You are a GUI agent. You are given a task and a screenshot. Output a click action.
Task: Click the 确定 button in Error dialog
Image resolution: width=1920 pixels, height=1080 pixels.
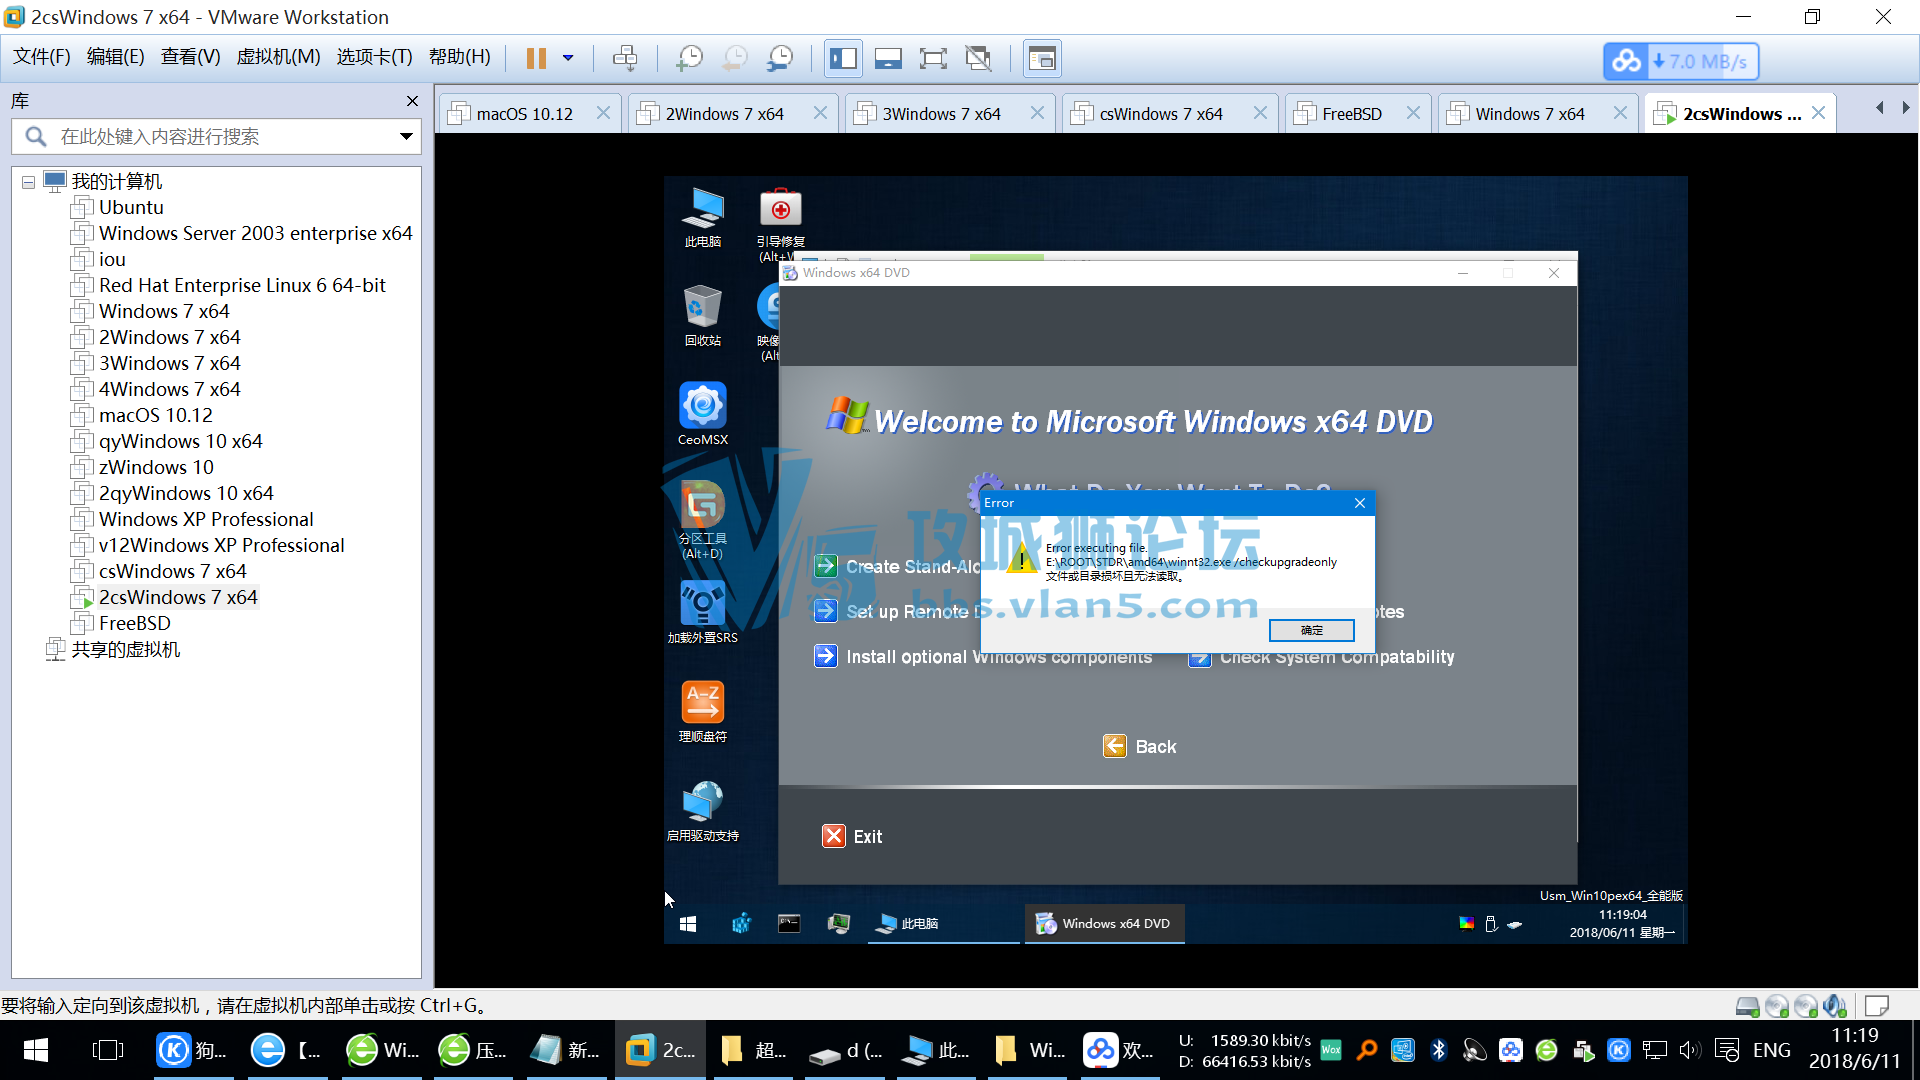pyautogui.click(x=1311, y=630)
